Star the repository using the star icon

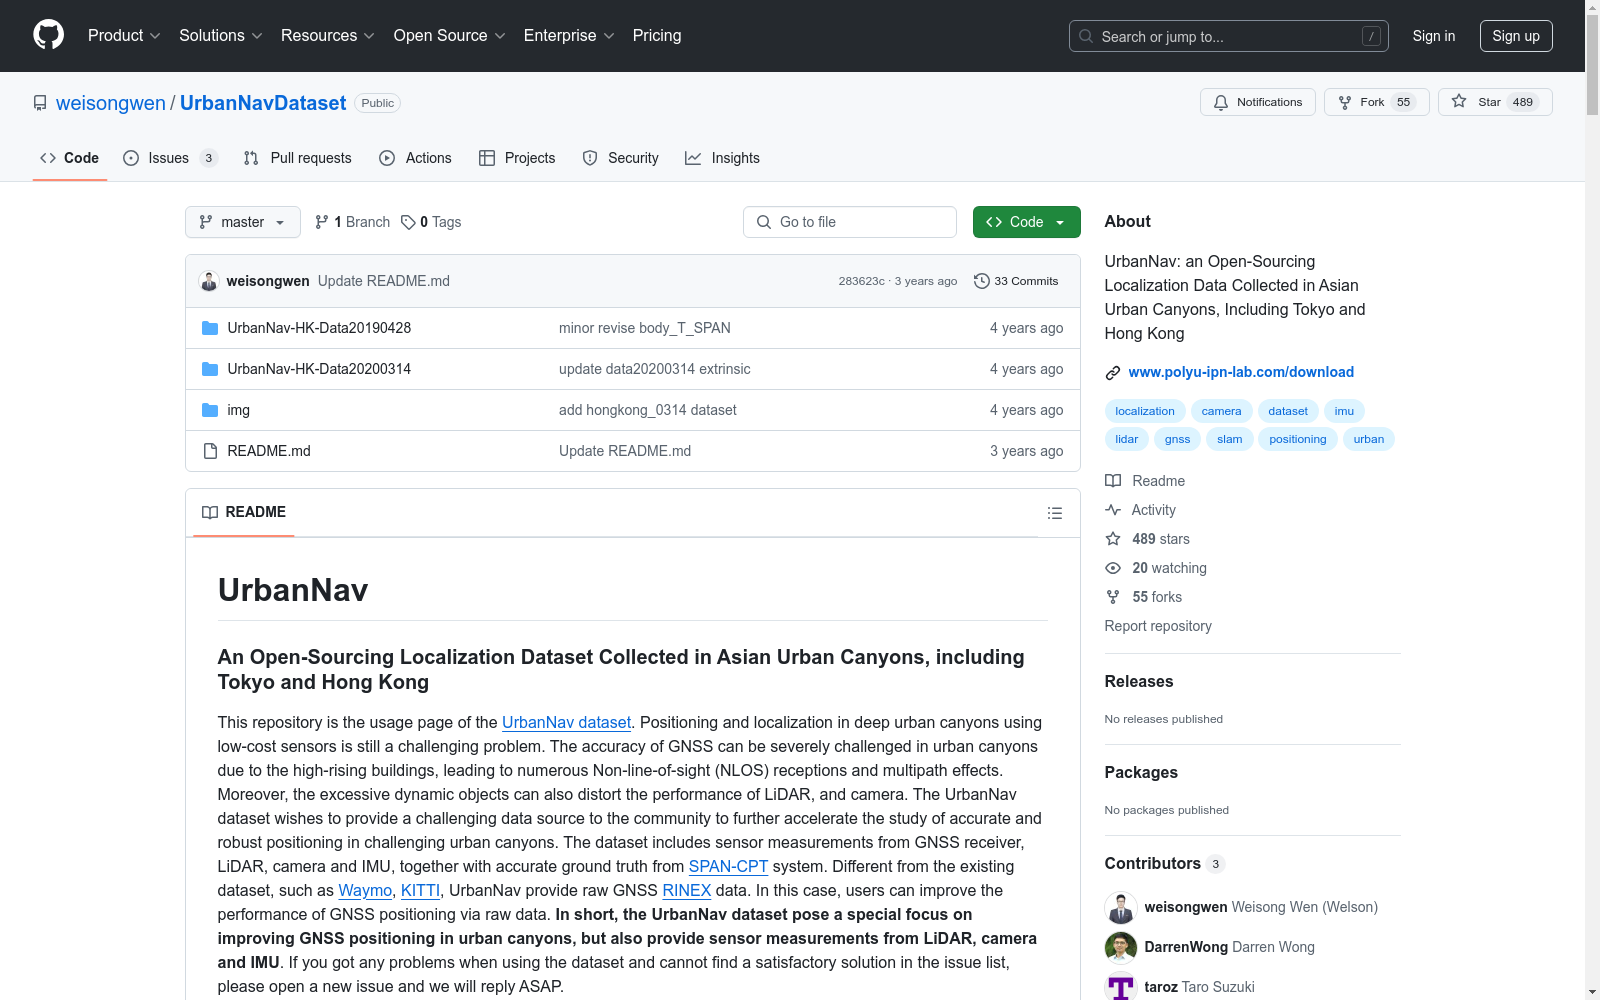pos(1459,102)
